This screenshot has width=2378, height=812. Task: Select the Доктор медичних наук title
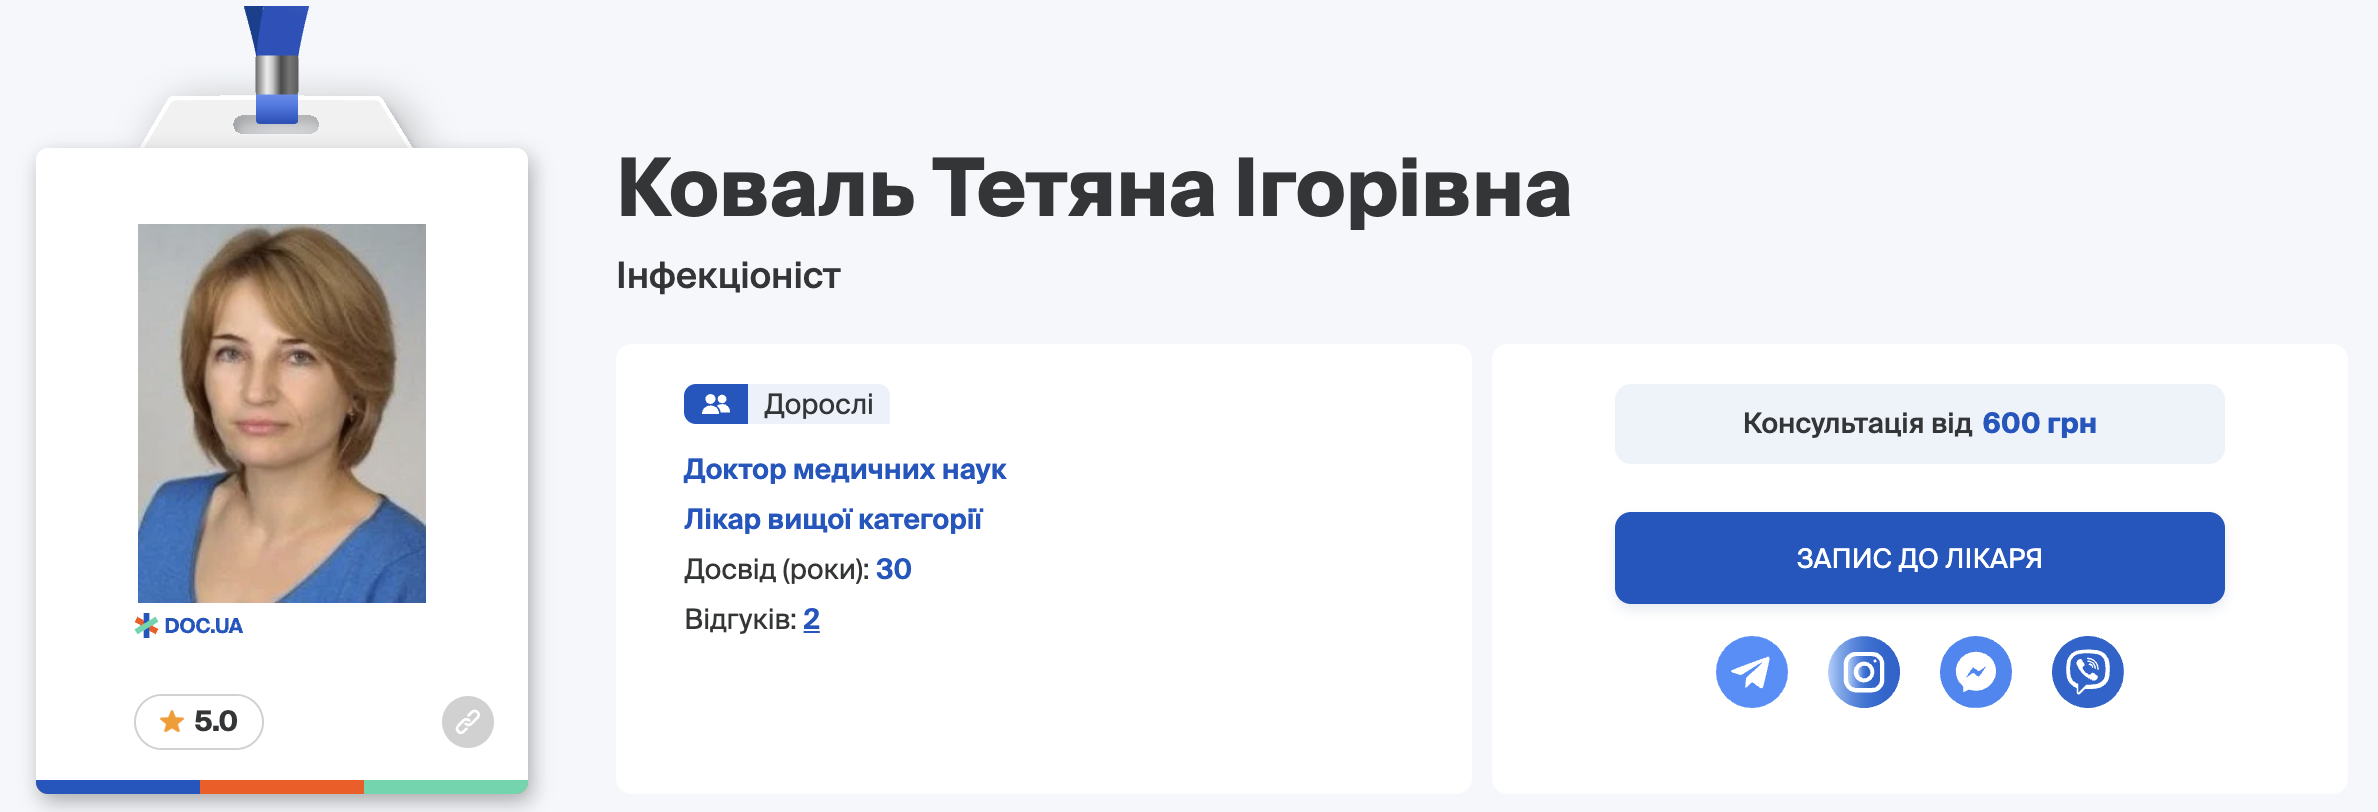coord(845,470)
